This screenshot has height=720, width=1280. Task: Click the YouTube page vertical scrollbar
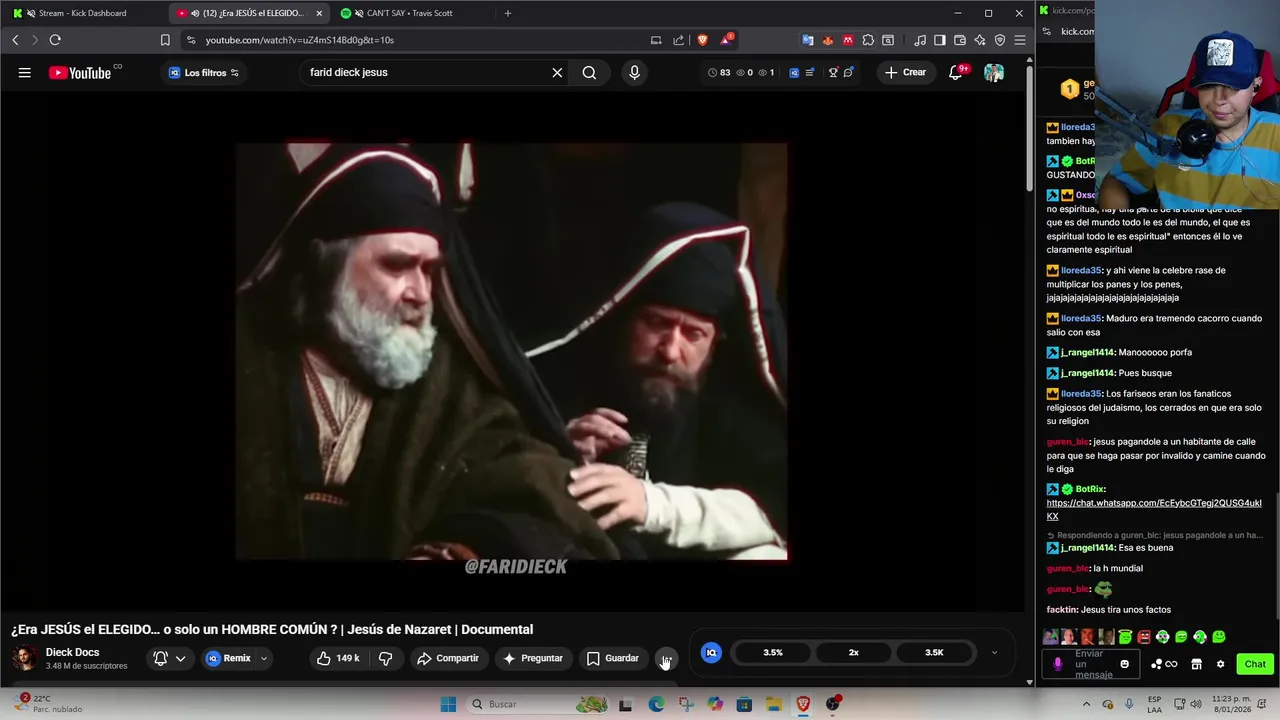tap(1030, 130)
